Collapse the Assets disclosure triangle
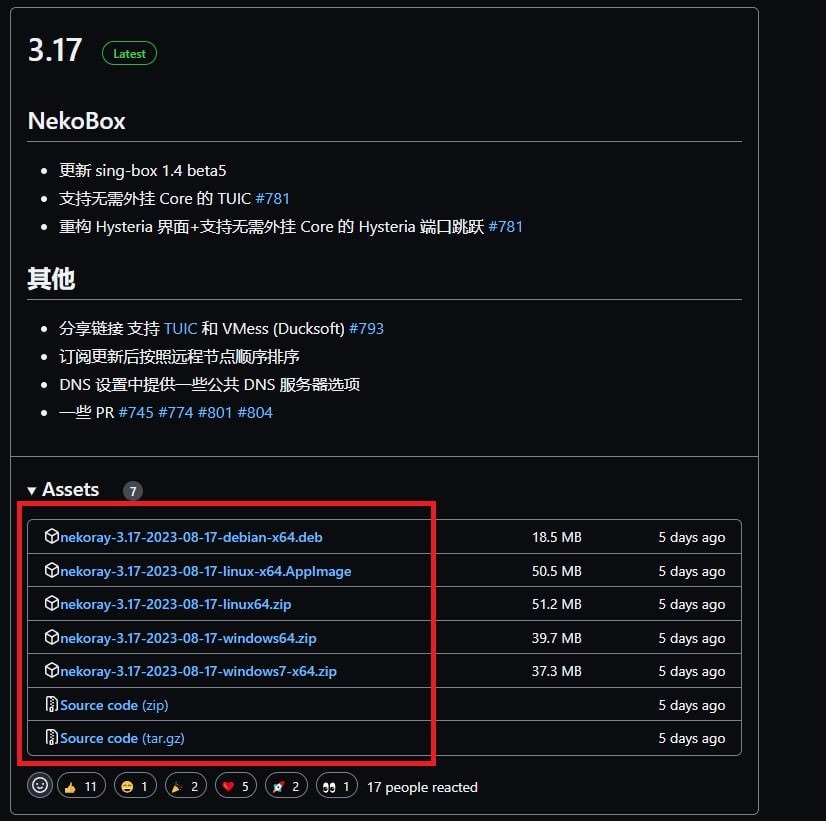The image size is (826, 821). 32,490
